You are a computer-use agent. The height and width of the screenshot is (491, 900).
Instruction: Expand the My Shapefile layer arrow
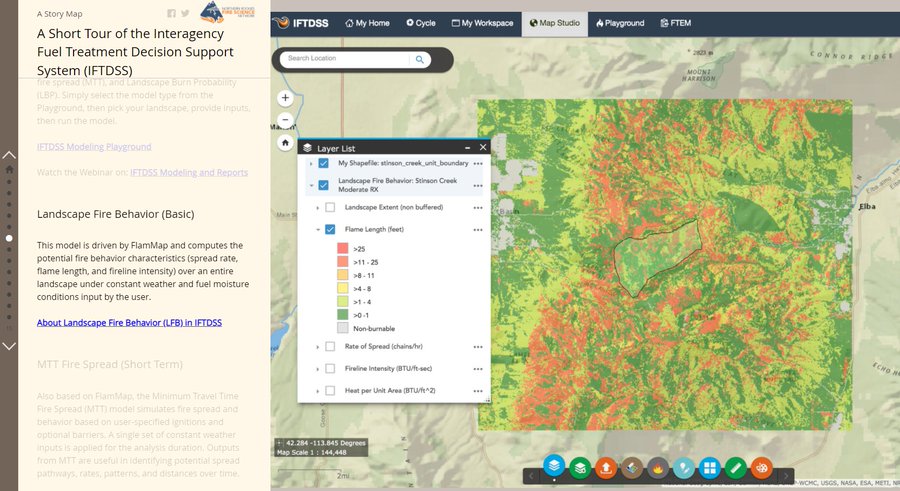tap(311, 164)
